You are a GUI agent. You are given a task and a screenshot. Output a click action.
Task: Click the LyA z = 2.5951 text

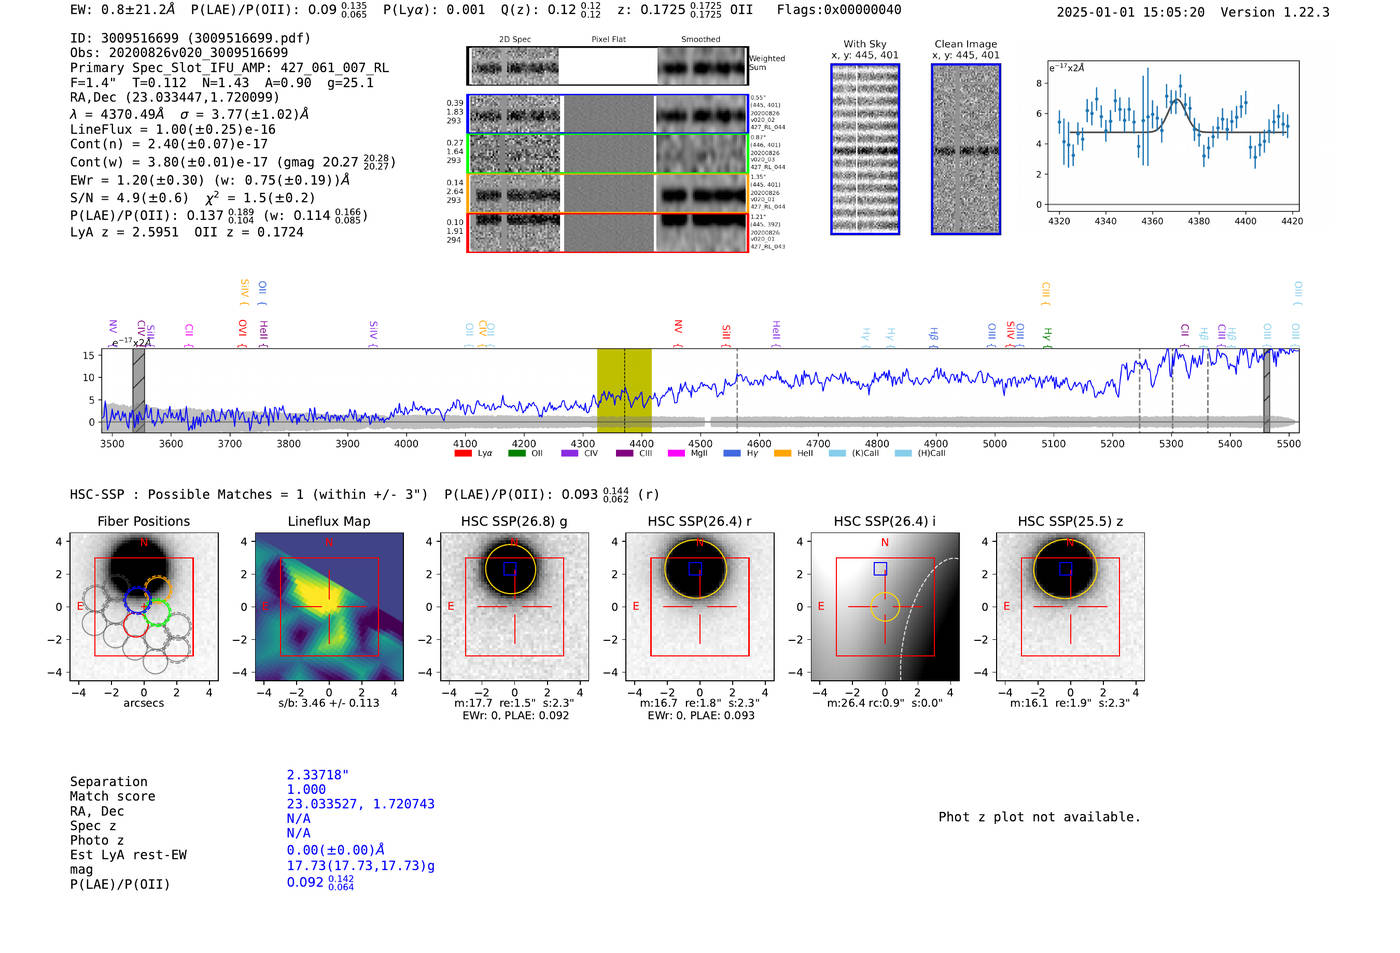tap(124, 232)
